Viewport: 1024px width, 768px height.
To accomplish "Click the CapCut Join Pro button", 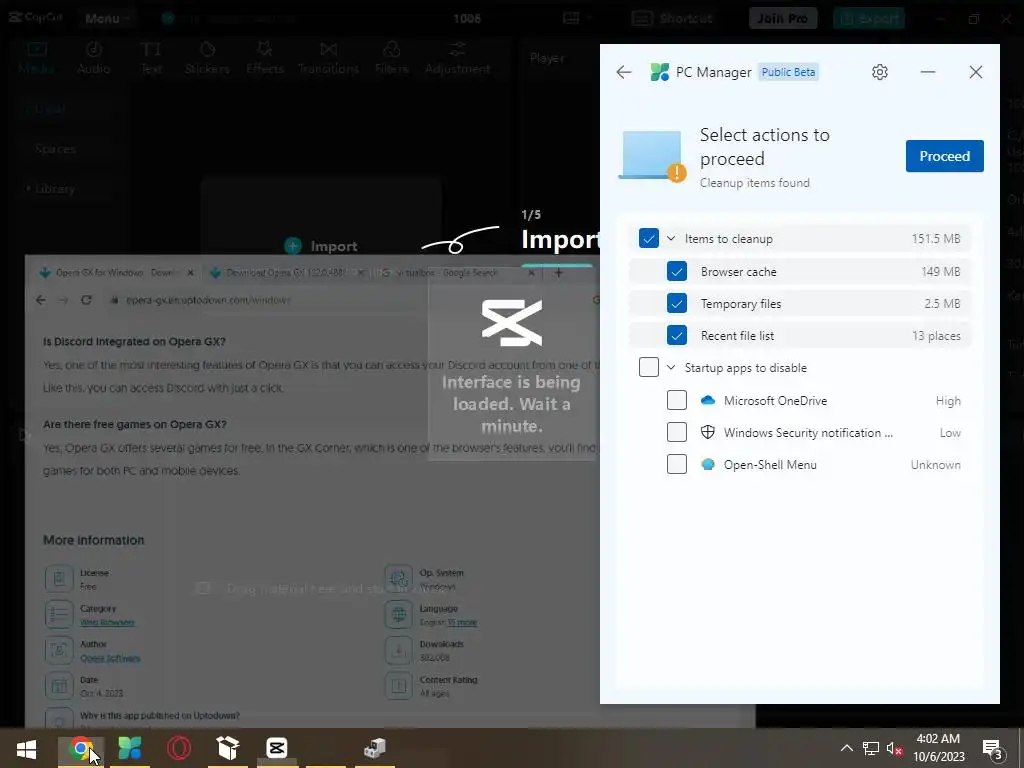I will (x=782, y=18).
